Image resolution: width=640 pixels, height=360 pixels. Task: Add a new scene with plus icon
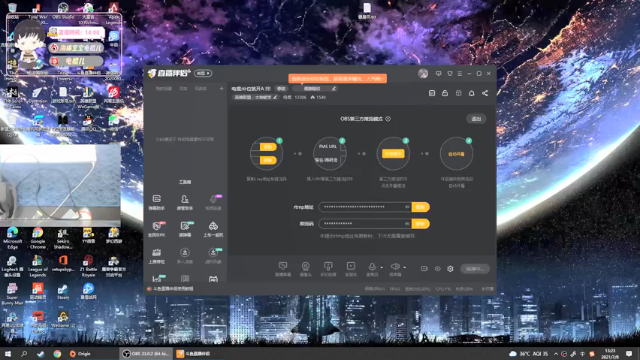pos(221,89)
